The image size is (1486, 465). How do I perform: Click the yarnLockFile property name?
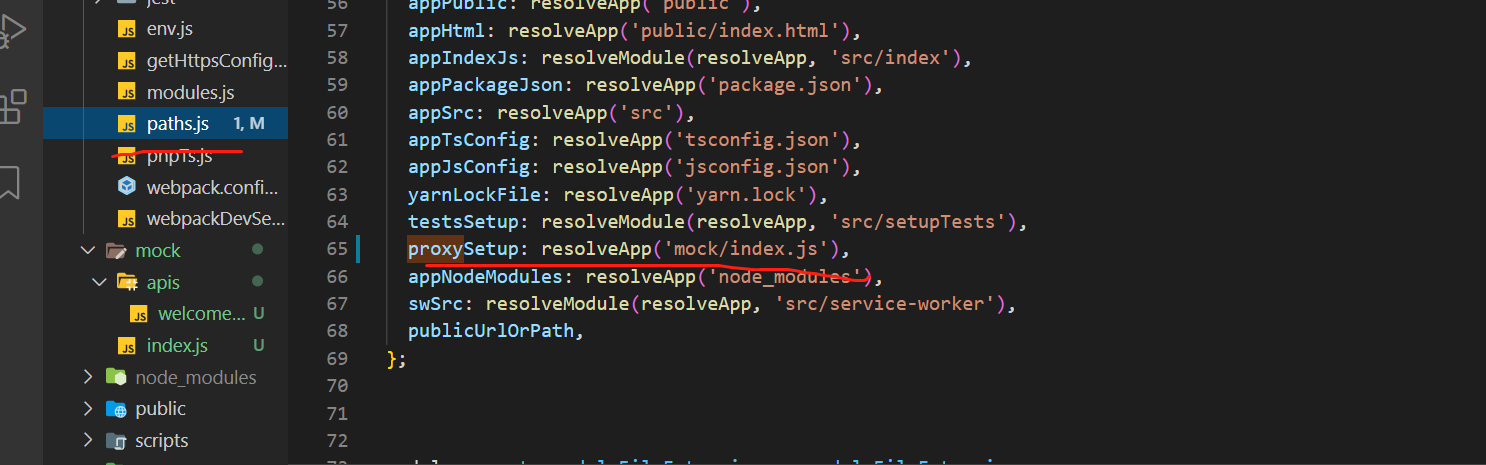pyautogui.click(x=474, y=194)
